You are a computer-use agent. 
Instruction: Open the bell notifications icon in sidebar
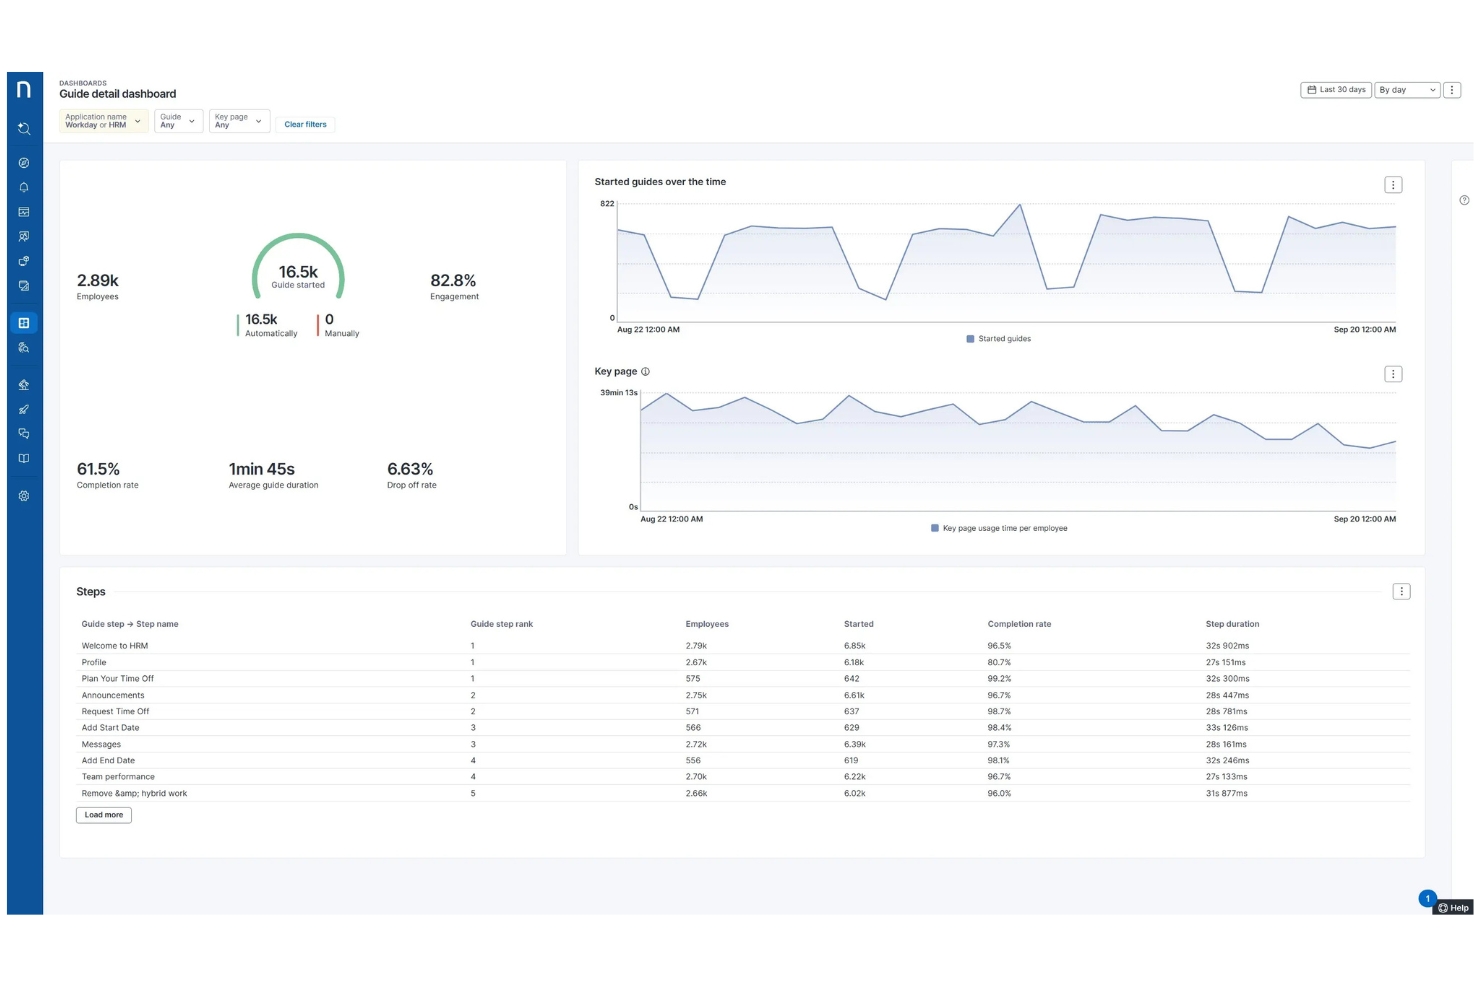tap(24, 188)
